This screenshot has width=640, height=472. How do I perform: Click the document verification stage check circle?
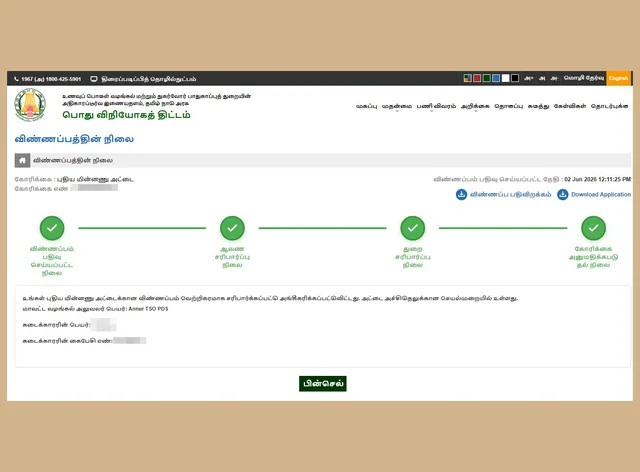click(x=232, y=228)
